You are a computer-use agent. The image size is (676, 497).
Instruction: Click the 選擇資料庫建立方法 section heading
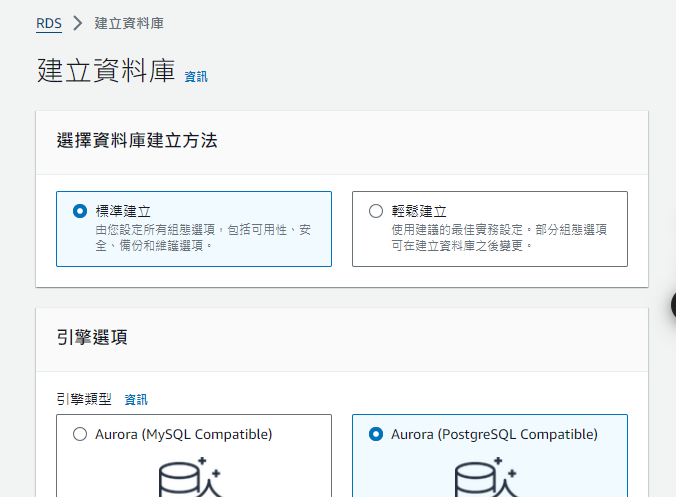tap(137, 141)
